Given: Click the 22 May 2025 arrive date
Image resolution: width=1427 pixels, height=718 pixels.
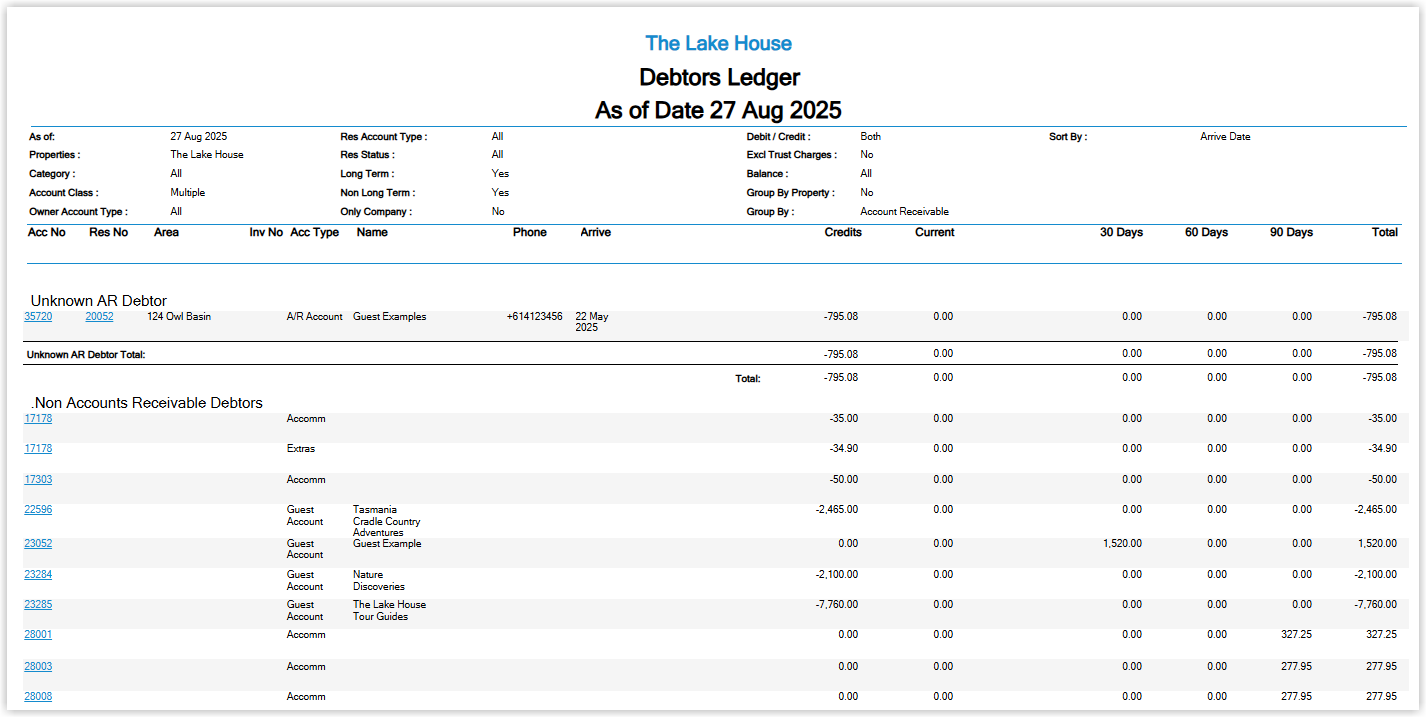Looking at the screenshot, I should pyautogui.click(x=592, y=322).
